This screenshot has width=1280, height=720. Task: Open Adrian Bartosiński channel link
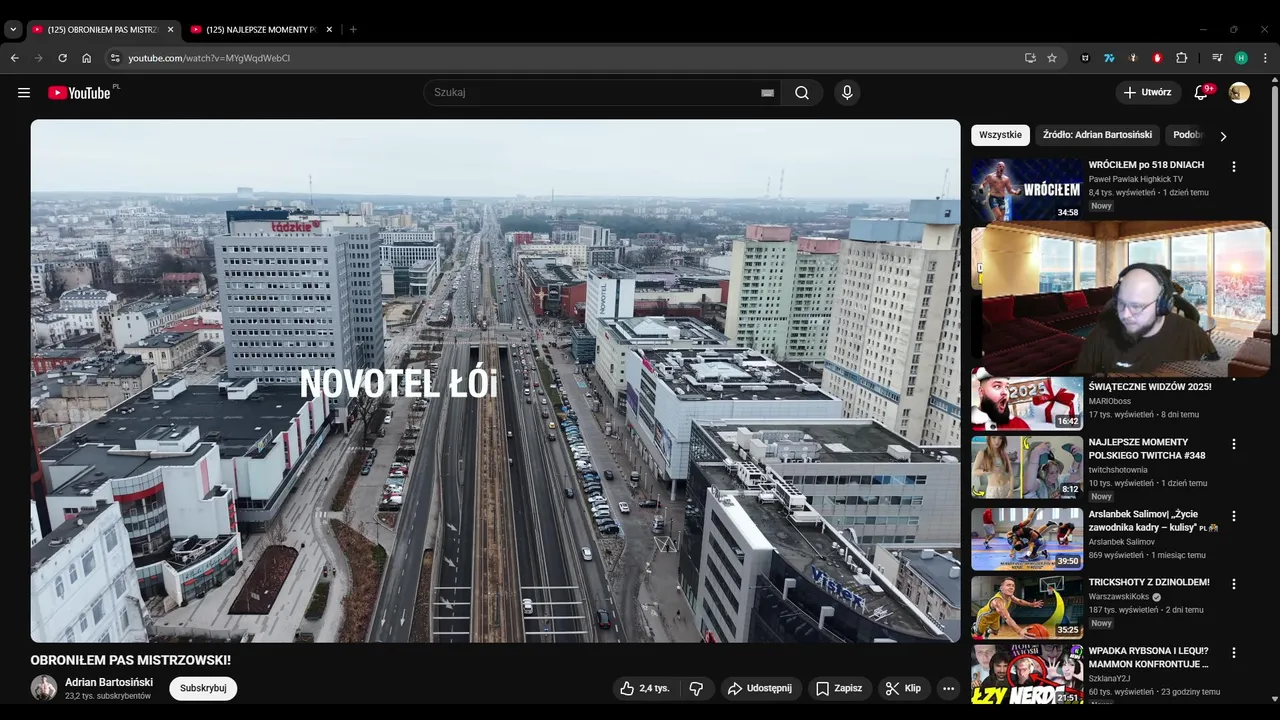[x=109, y=682]
